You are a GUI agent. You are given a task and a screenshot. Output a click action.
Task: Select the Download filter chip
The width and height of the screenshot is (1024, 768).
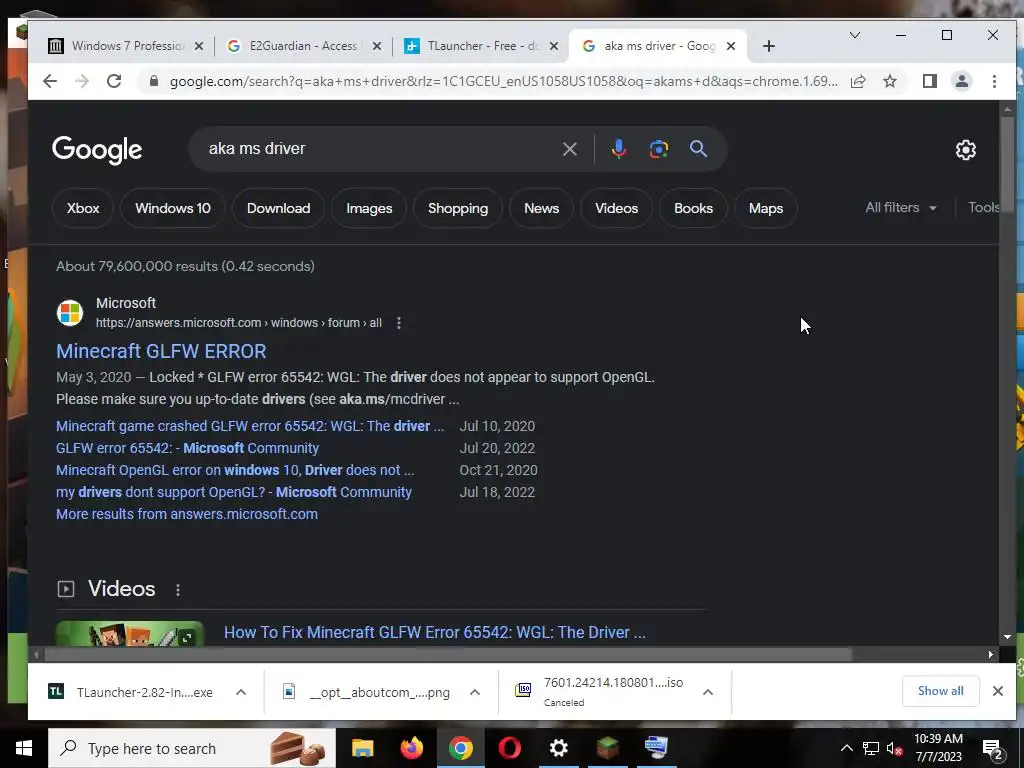pyautogui.click(x=278, y=208)
